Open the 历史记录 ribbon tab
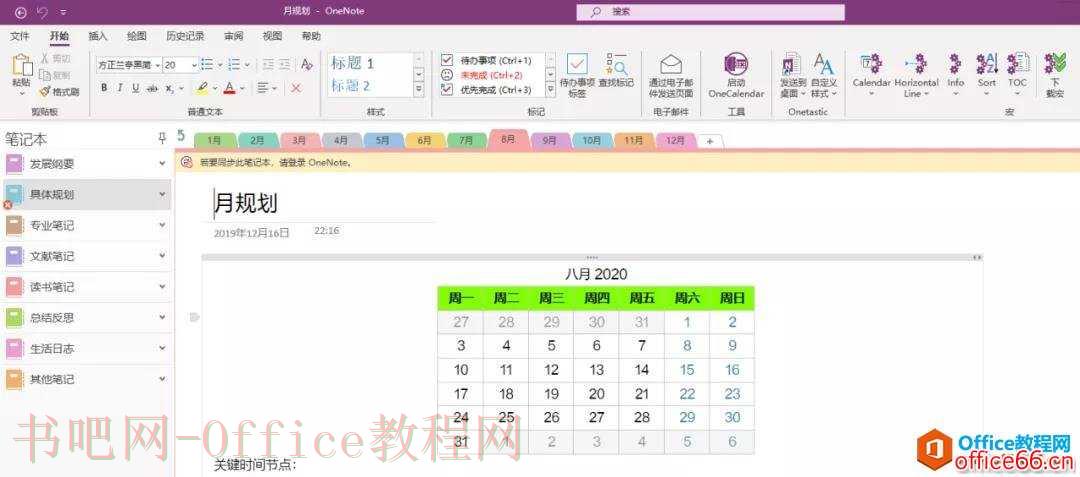Viewport: 1080px width, 477px height. click(x=185, y=36)
